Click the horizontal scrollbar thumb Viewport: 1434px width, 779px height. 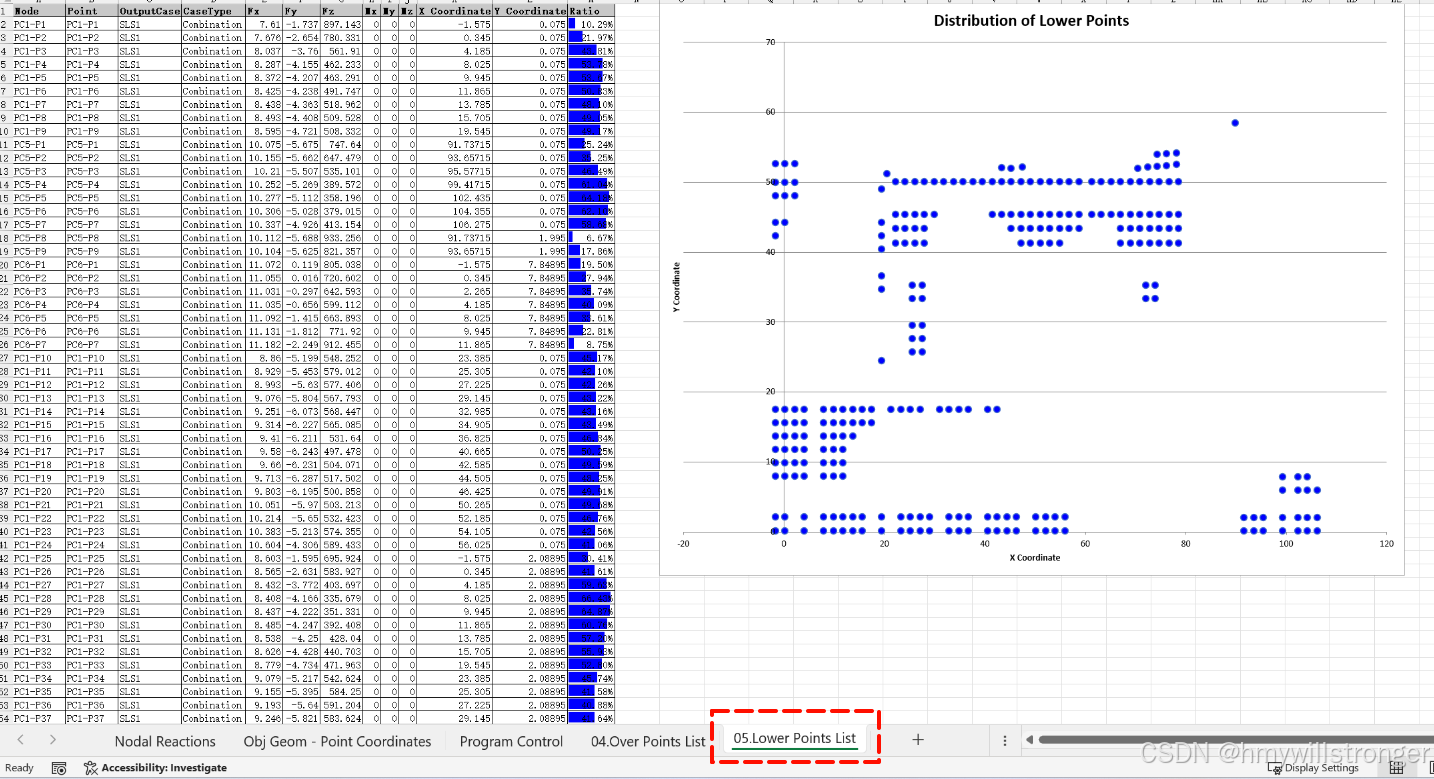(x=1235, y=740)
